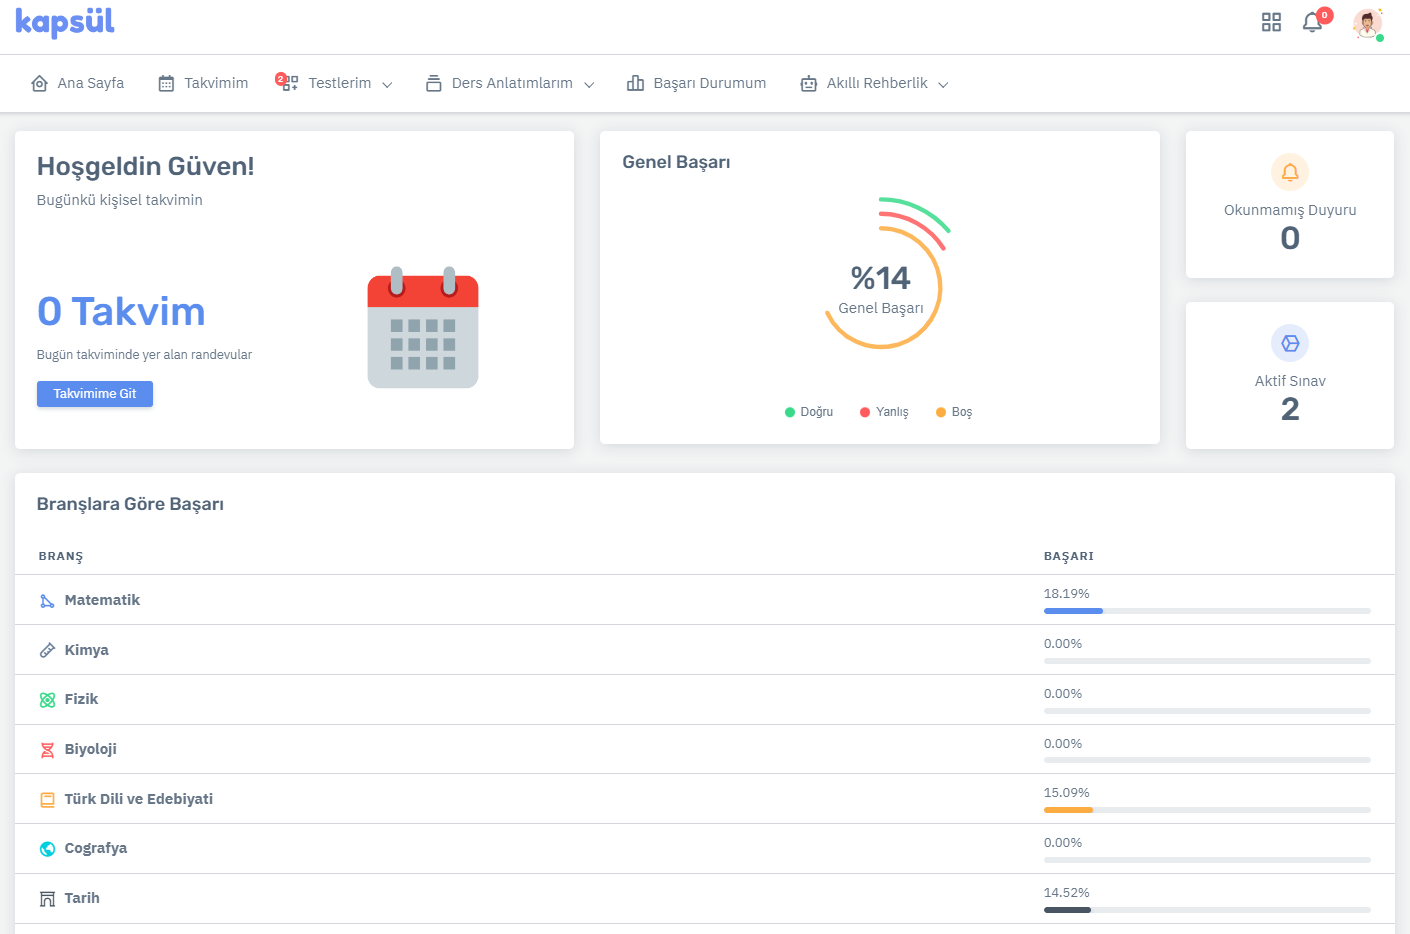Expand the Ders Anlatımlarım dropdown chevron
Image resolution: width=1410 pixels, height=934 pixels.
tap(589, 85)
